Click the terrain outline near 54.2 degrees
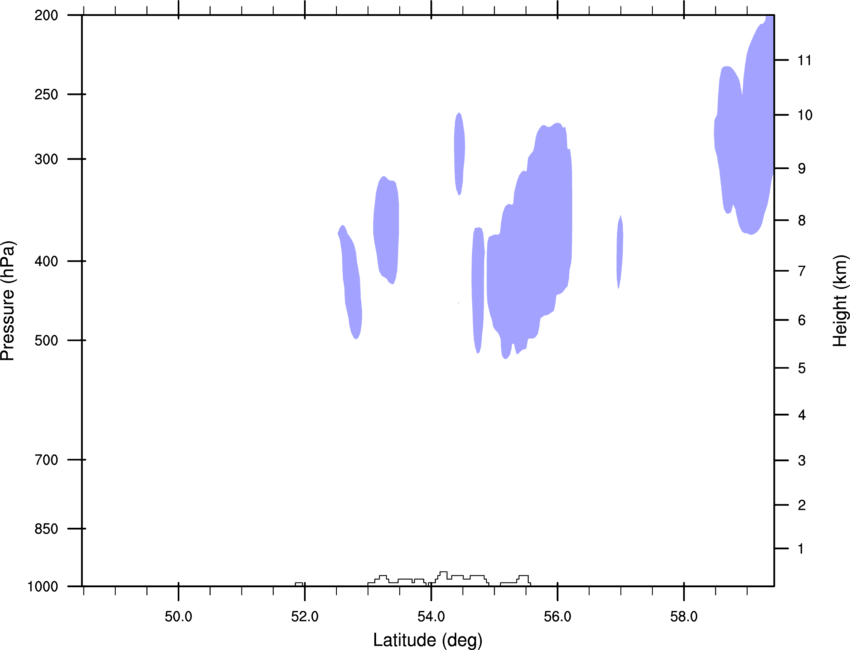 click(428, 579)
